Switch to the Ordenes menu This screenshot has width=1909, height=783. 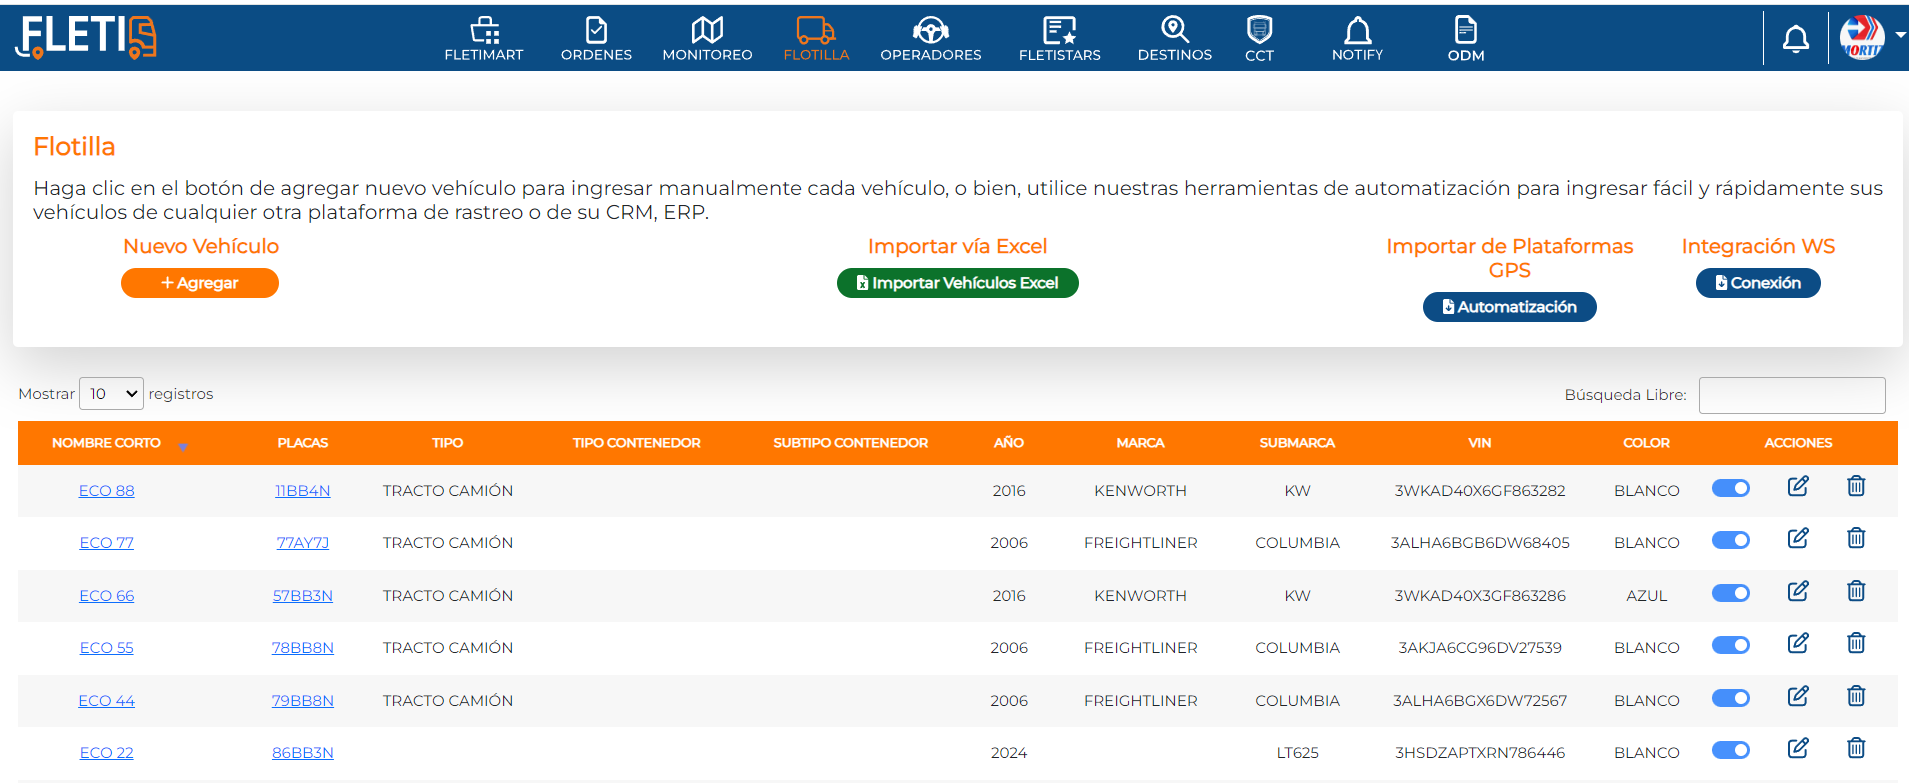pyautogui.click(x=596, y=40)
